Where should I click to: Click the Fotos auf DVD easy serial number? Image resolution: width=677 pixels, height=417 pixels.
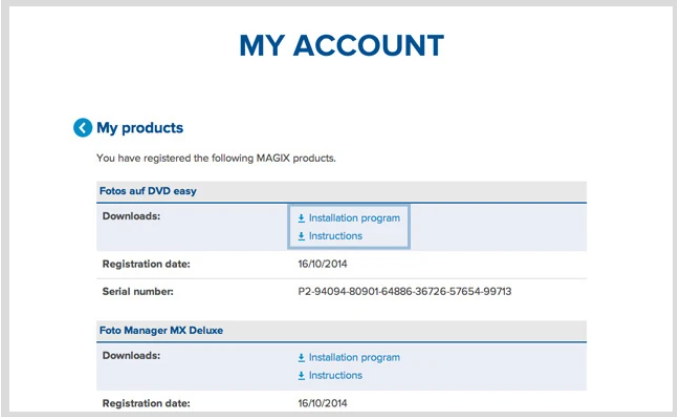(x=405, y=291)
